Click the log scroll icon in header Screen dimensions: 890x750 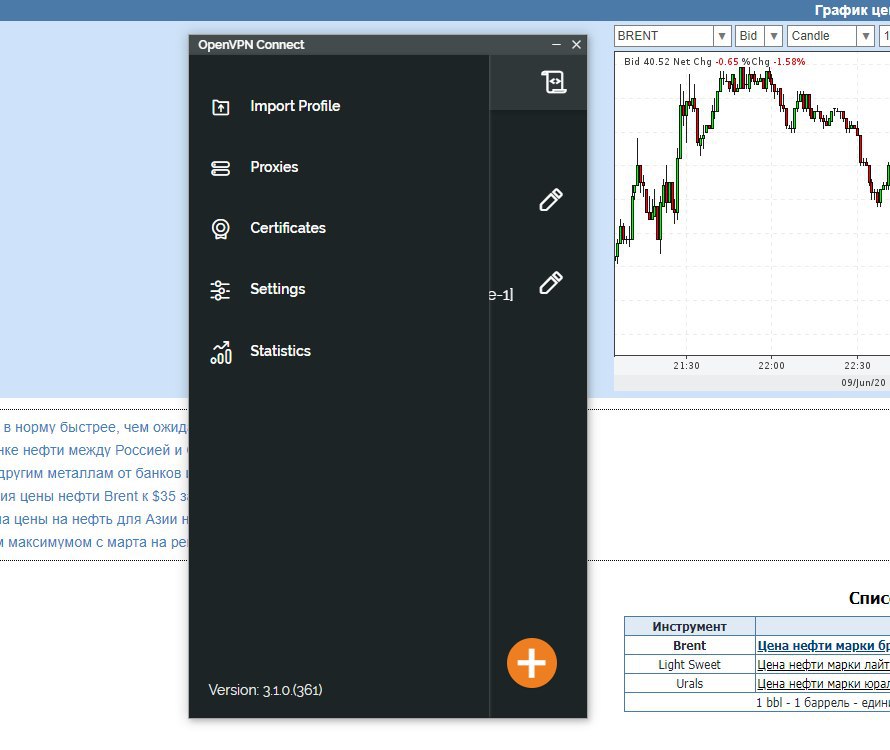point(553,82)
